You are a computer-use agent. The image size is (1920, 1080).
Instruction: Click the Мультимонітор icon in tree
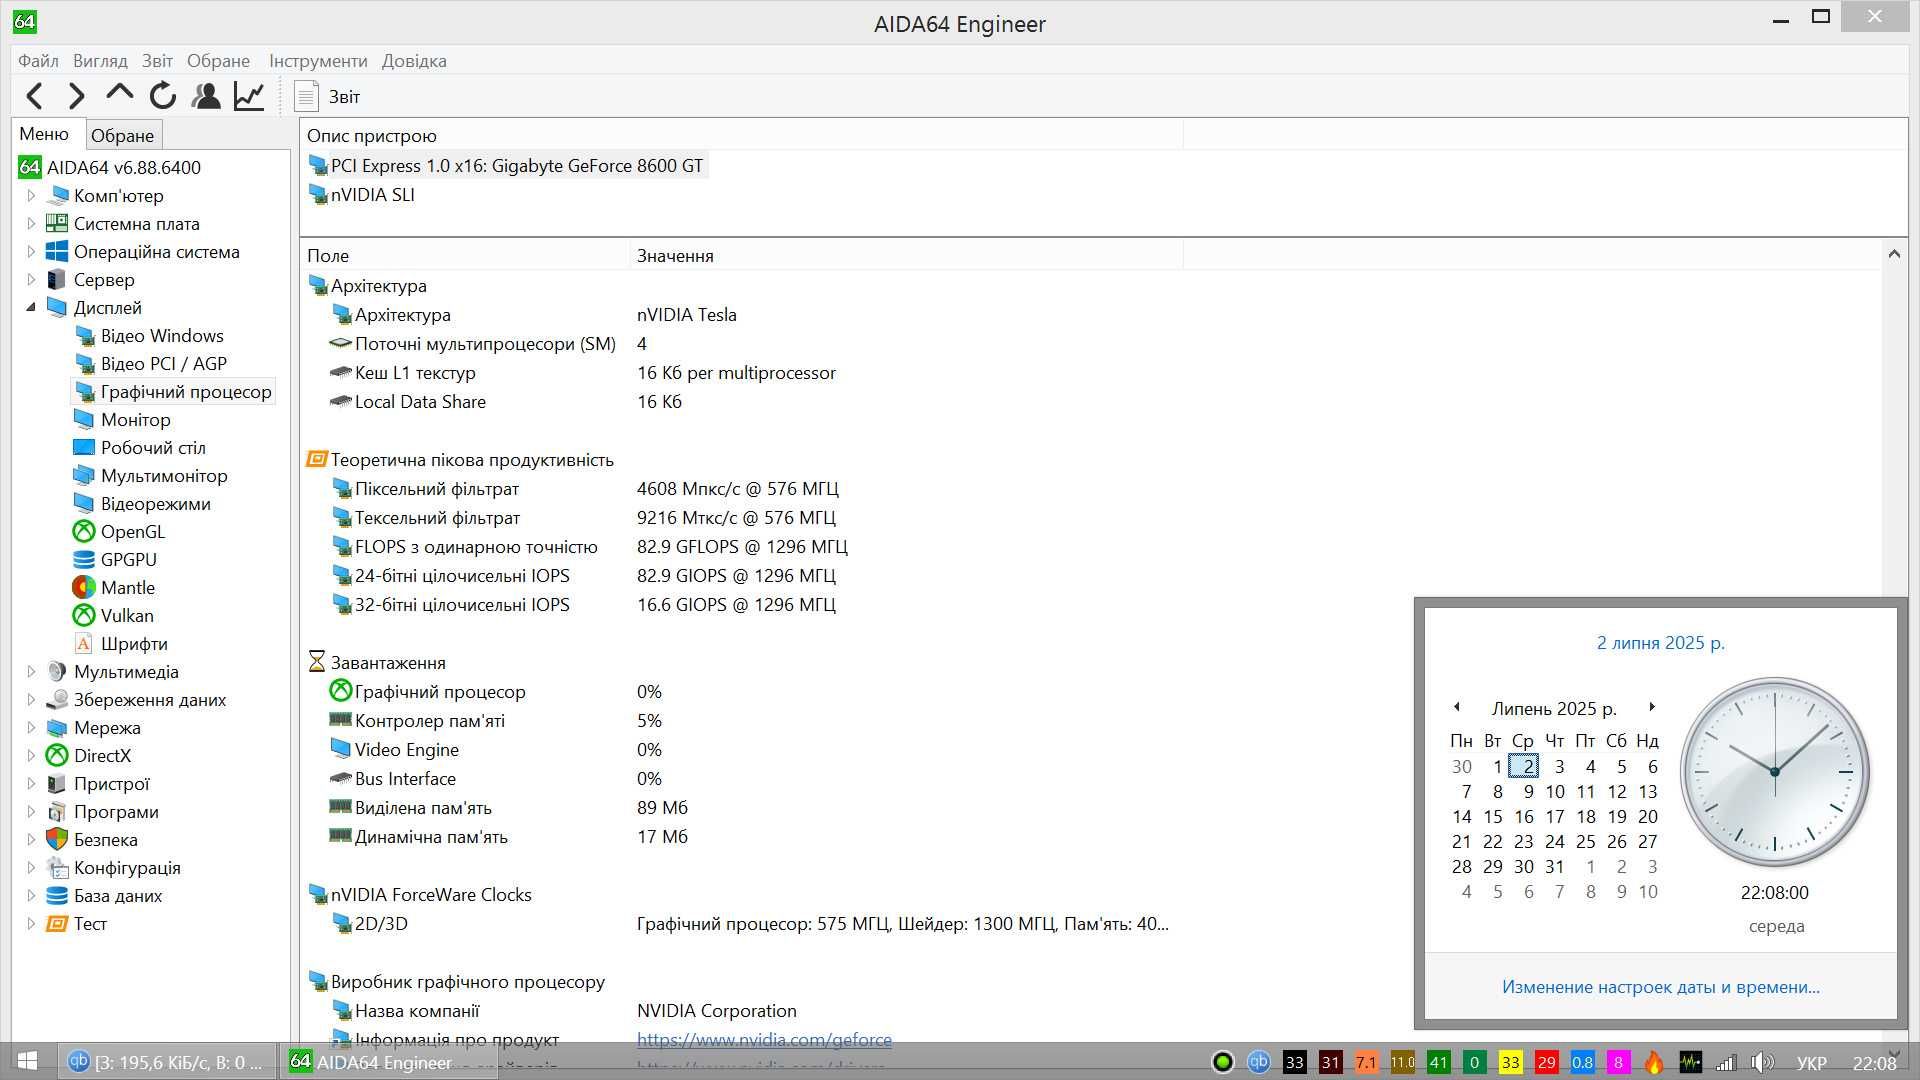(x=84, y=476)
